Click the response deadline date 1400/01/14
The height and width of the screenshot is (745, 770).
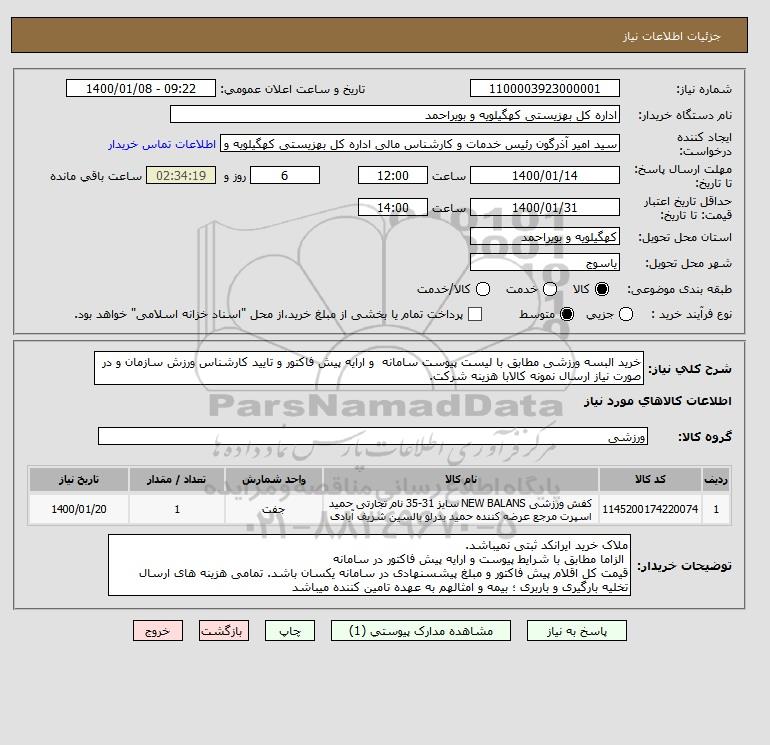point(545,175)
